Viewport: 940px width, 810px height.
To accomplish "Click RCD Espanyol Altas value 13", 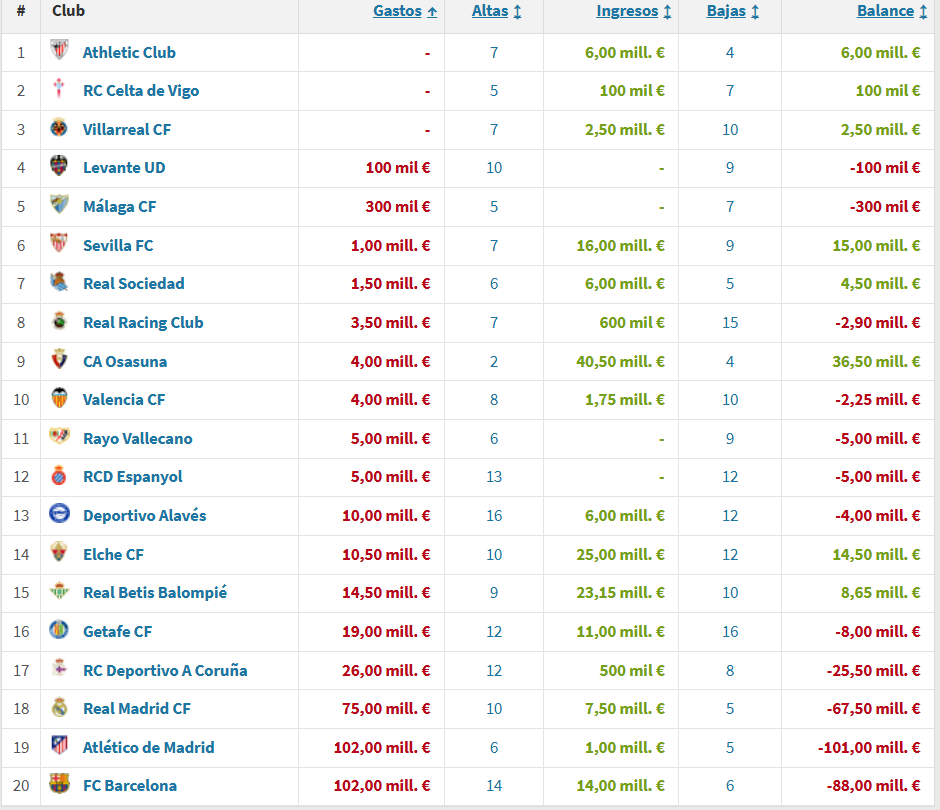I will [494, 477].
